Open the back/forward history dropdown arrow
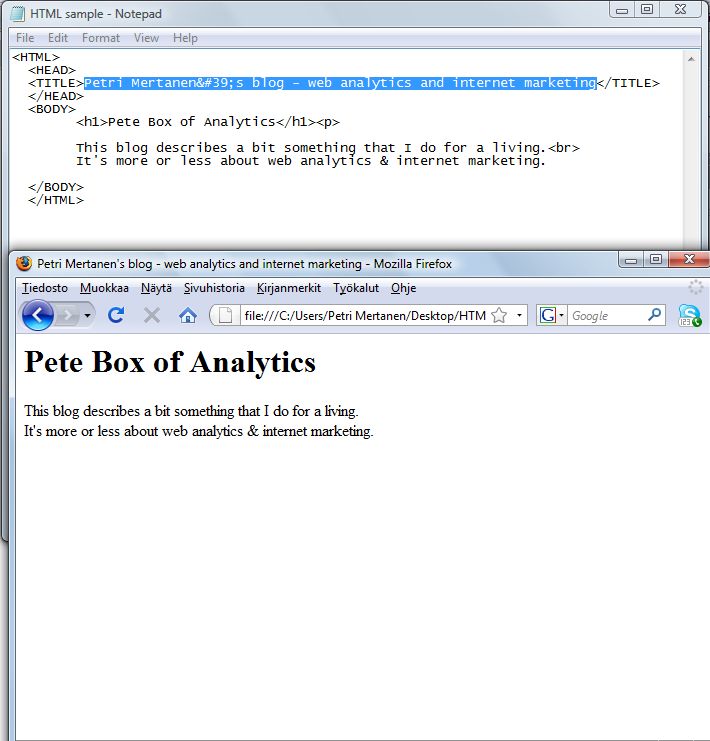Viewport: 710px width, 741px height. (x=87, y=315)
